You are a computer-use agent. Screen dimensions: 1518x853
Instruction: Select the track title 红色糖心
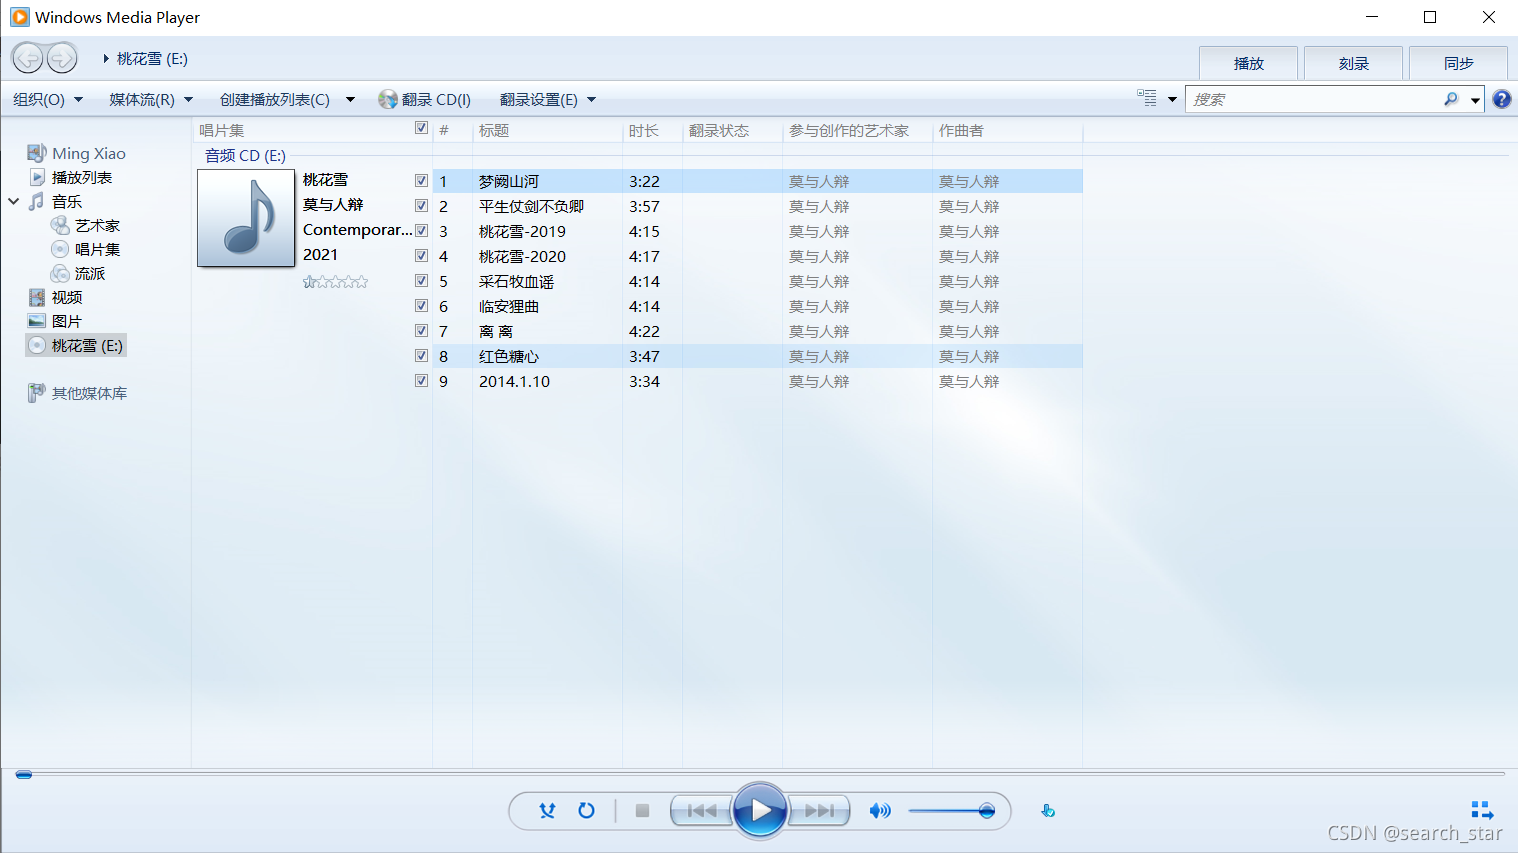tap(509, 356)
